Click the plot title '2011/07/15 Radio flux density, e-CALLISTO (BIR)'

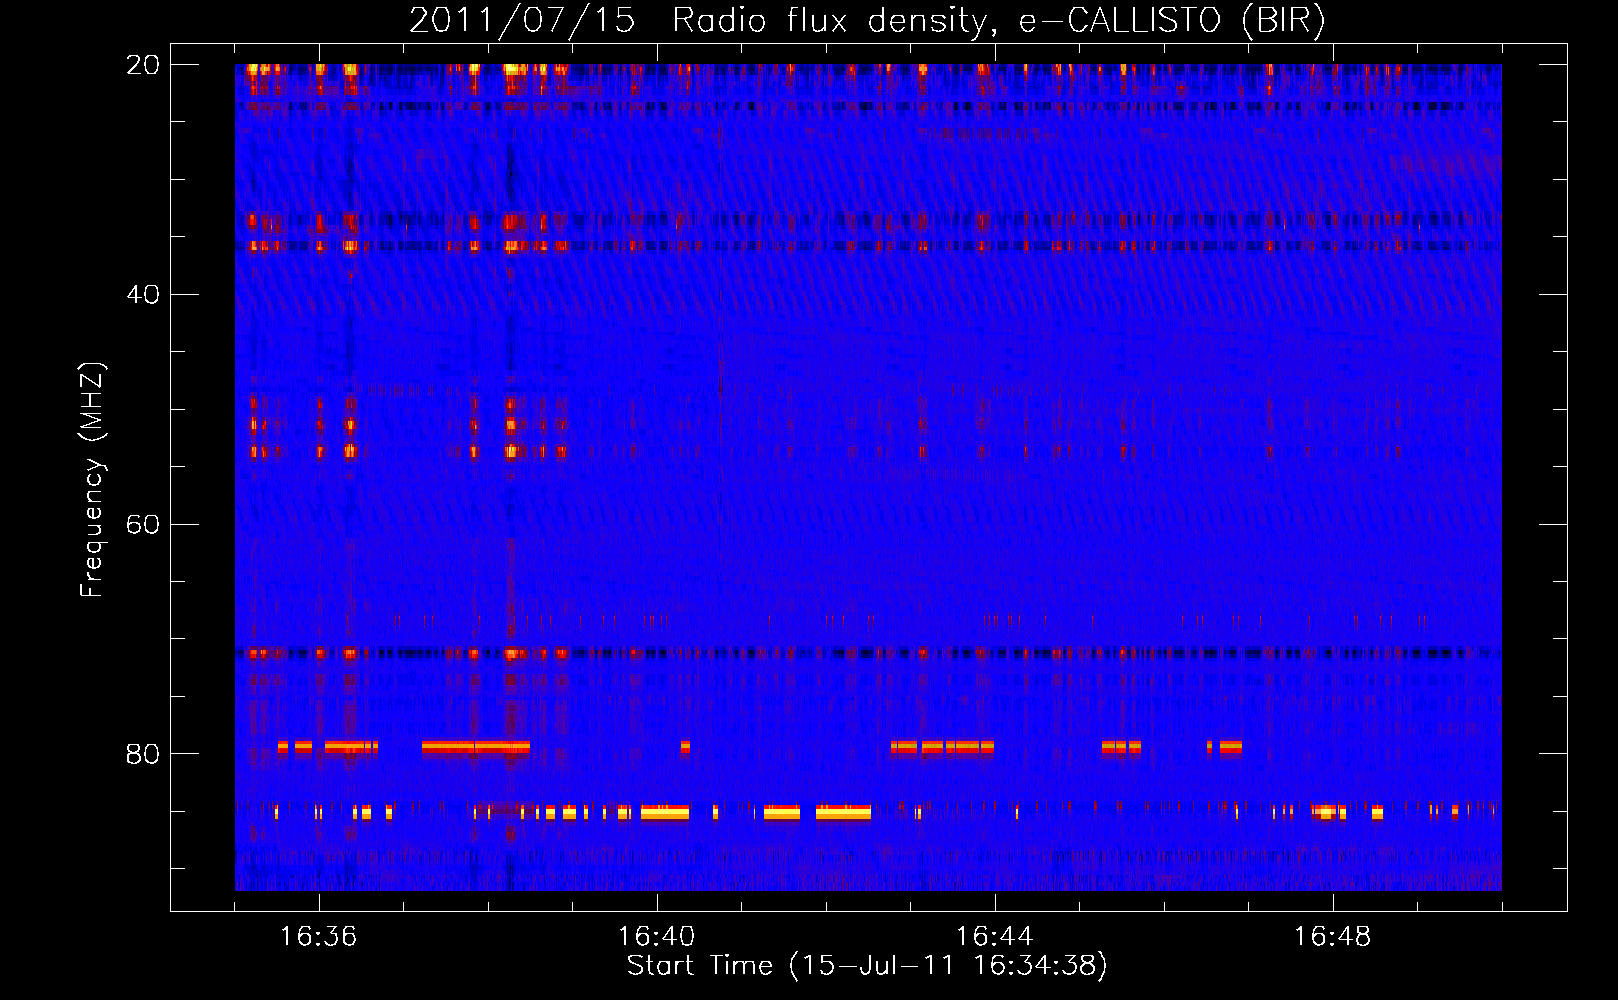coord(867,20)
